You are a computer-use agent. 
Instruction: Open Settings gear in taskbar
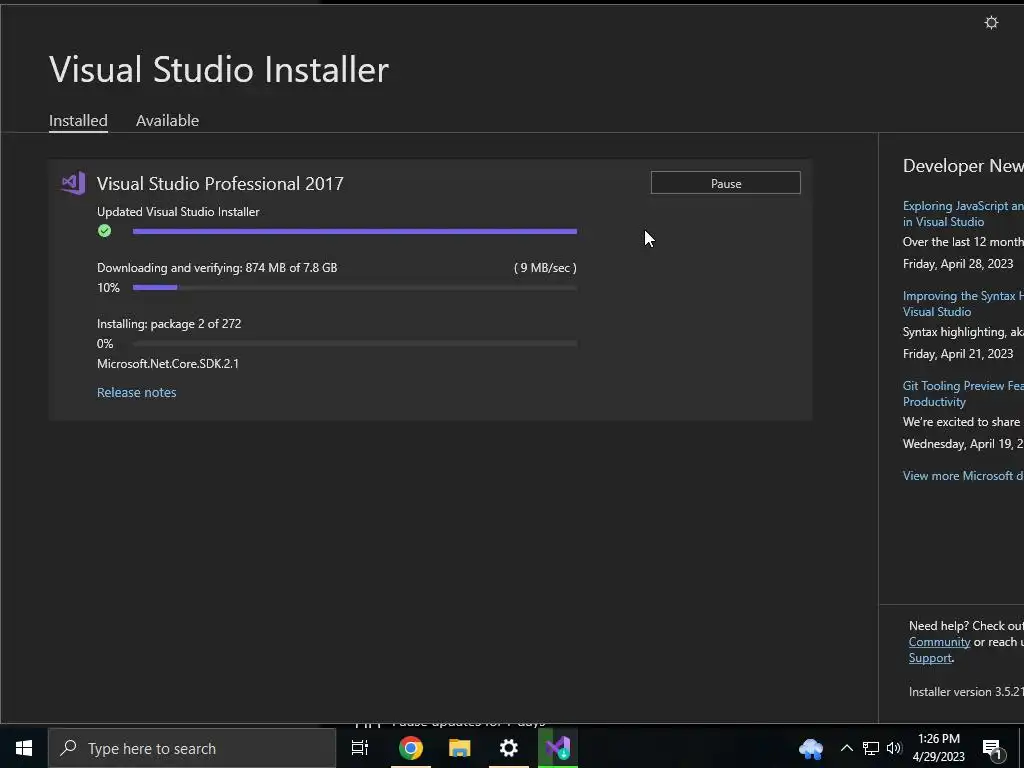tap(509, 748)
